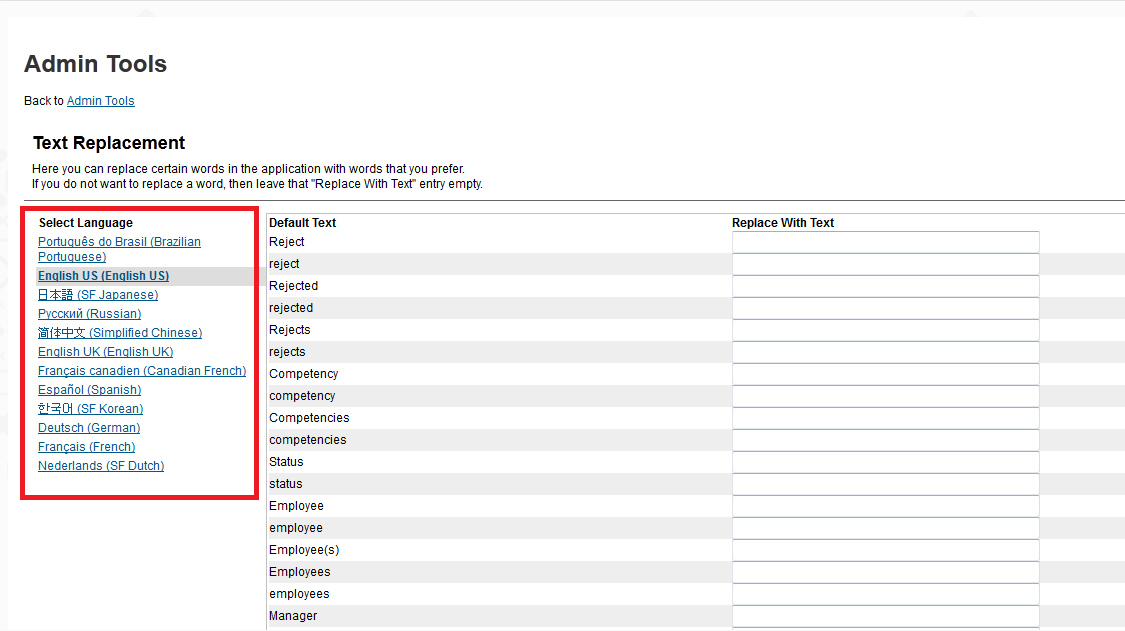This screenshot has height=631, width=1125.
Task: Select Français (French) language
Action: point(87,447)
